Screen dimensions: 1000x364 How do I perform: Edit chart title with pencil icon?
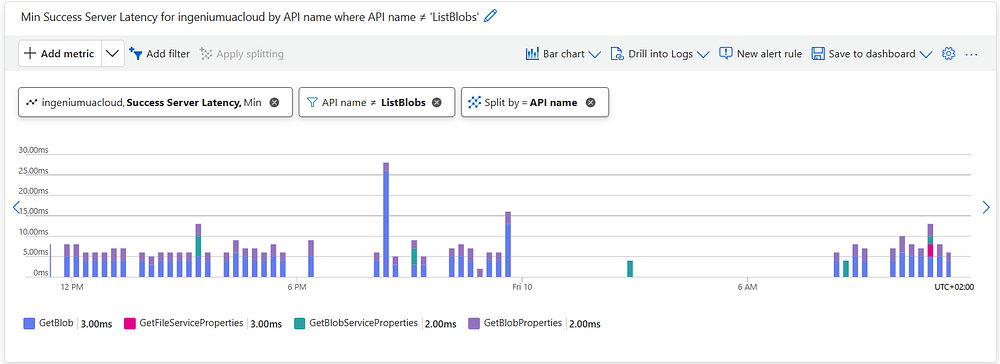coord(490,17)
